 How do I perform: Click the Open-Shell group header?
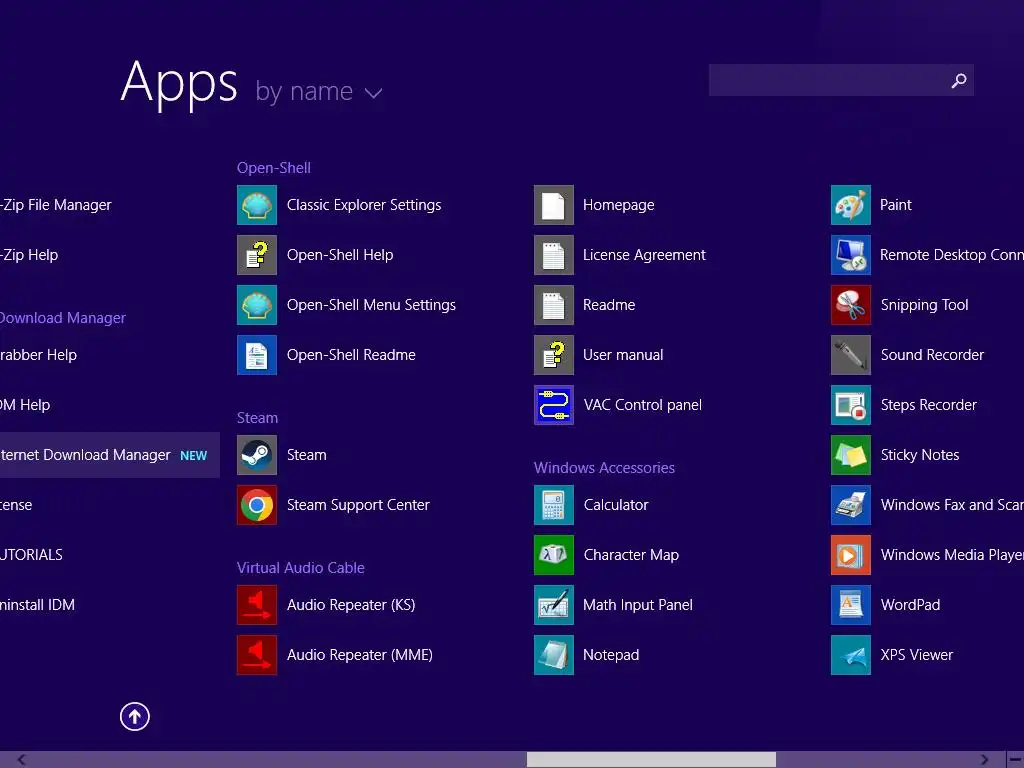click(x=274, y=168)
